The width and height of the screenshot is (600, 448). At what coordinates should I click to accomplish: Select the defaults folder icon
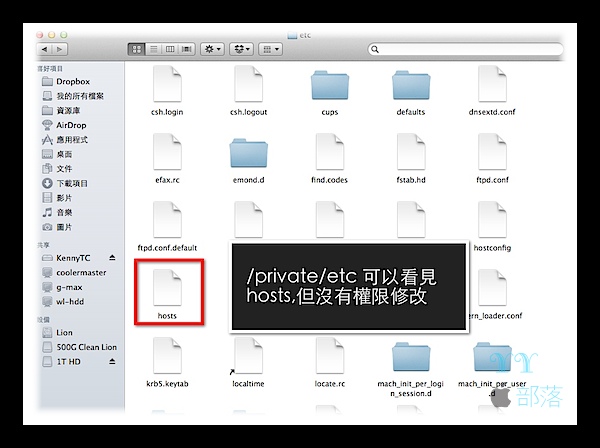[411, 85]
